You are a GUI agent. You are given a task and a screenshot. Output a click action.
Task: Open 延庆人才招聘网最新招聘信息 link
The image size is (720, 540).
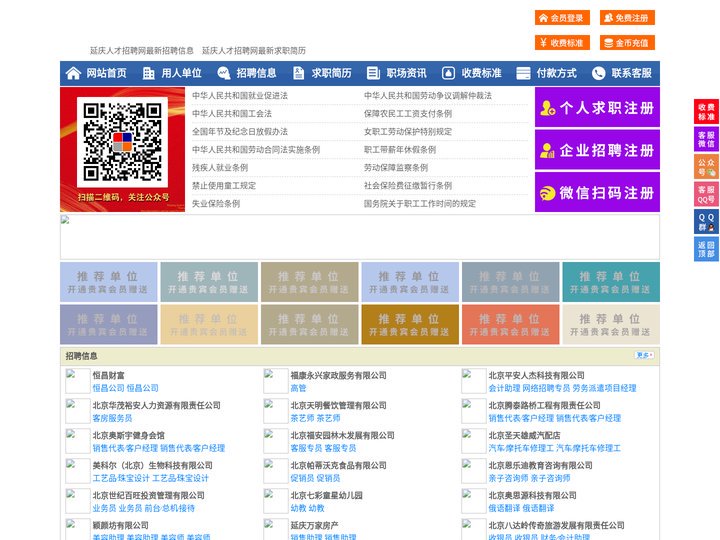(x=142, y=51)
